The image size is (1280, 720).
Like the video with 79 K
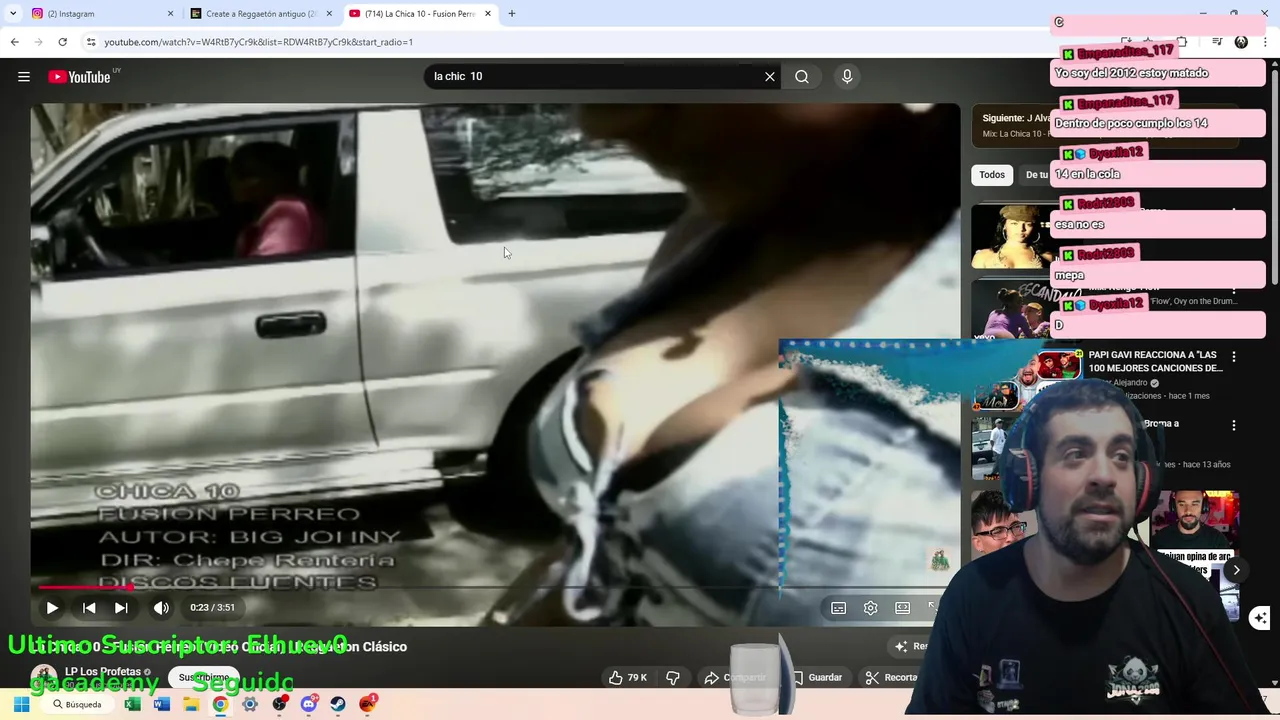[627, 677]
